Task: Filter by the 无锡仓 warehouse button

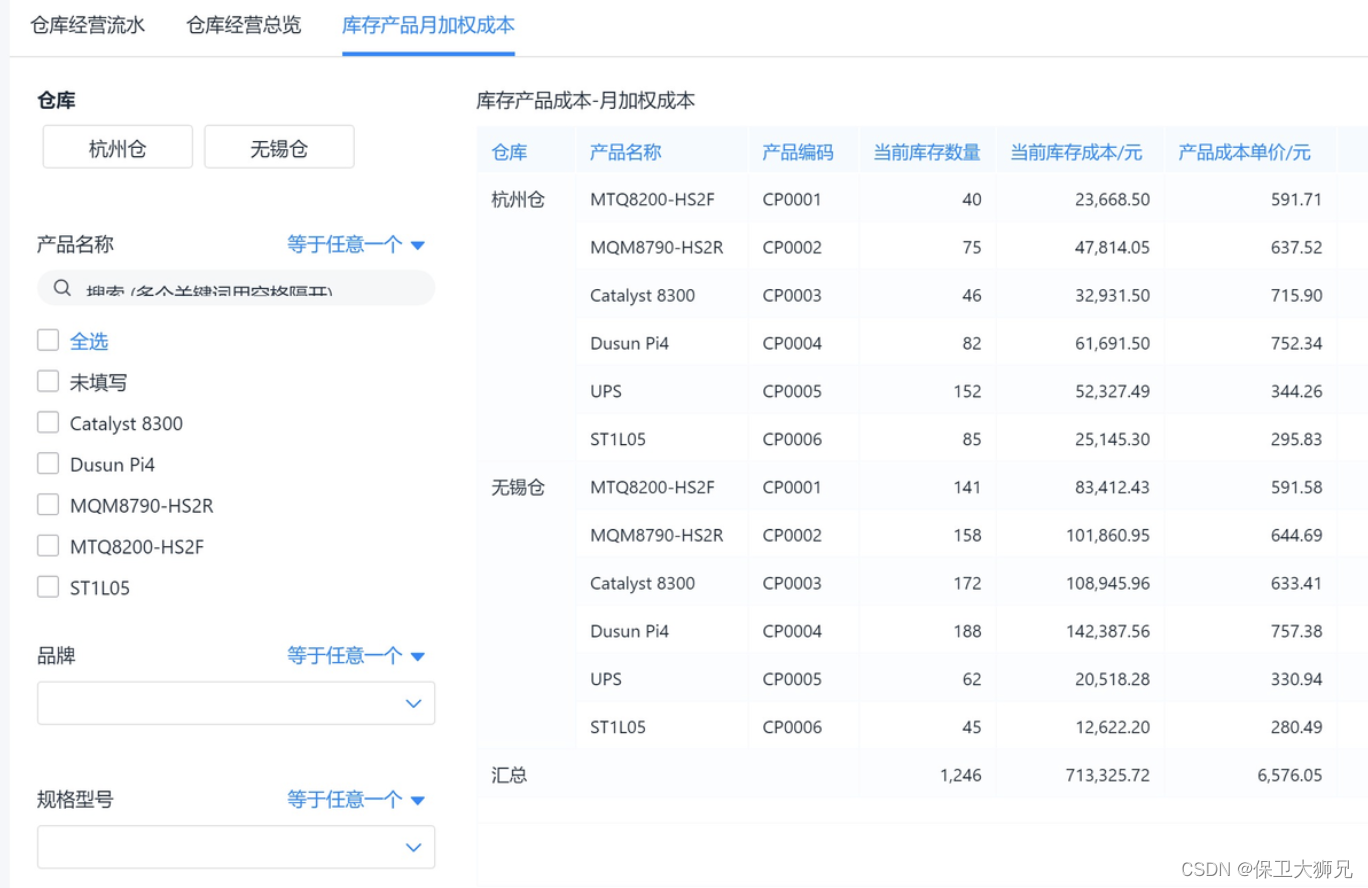Action: [x=279, y=147]
